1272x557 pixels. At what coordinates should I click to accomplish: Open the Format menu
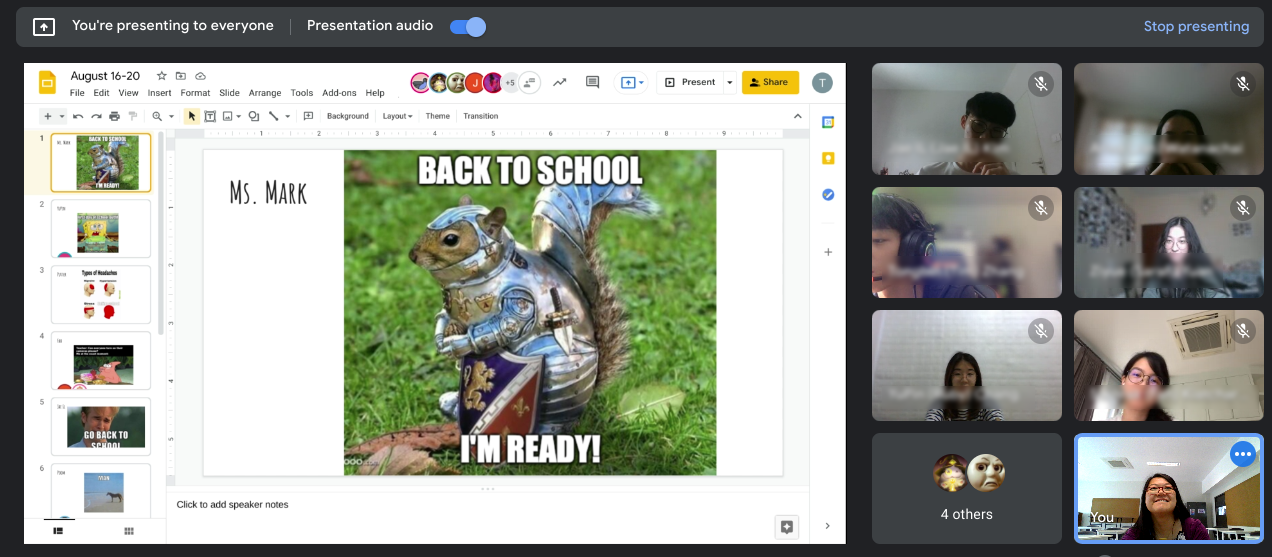(x=195, y=93)
